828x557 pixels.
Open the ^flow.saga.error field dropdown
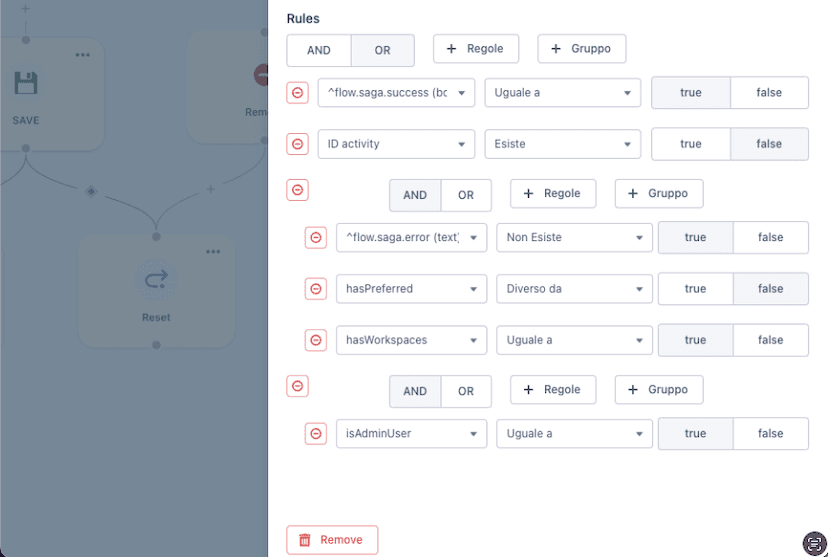point(411,238)
